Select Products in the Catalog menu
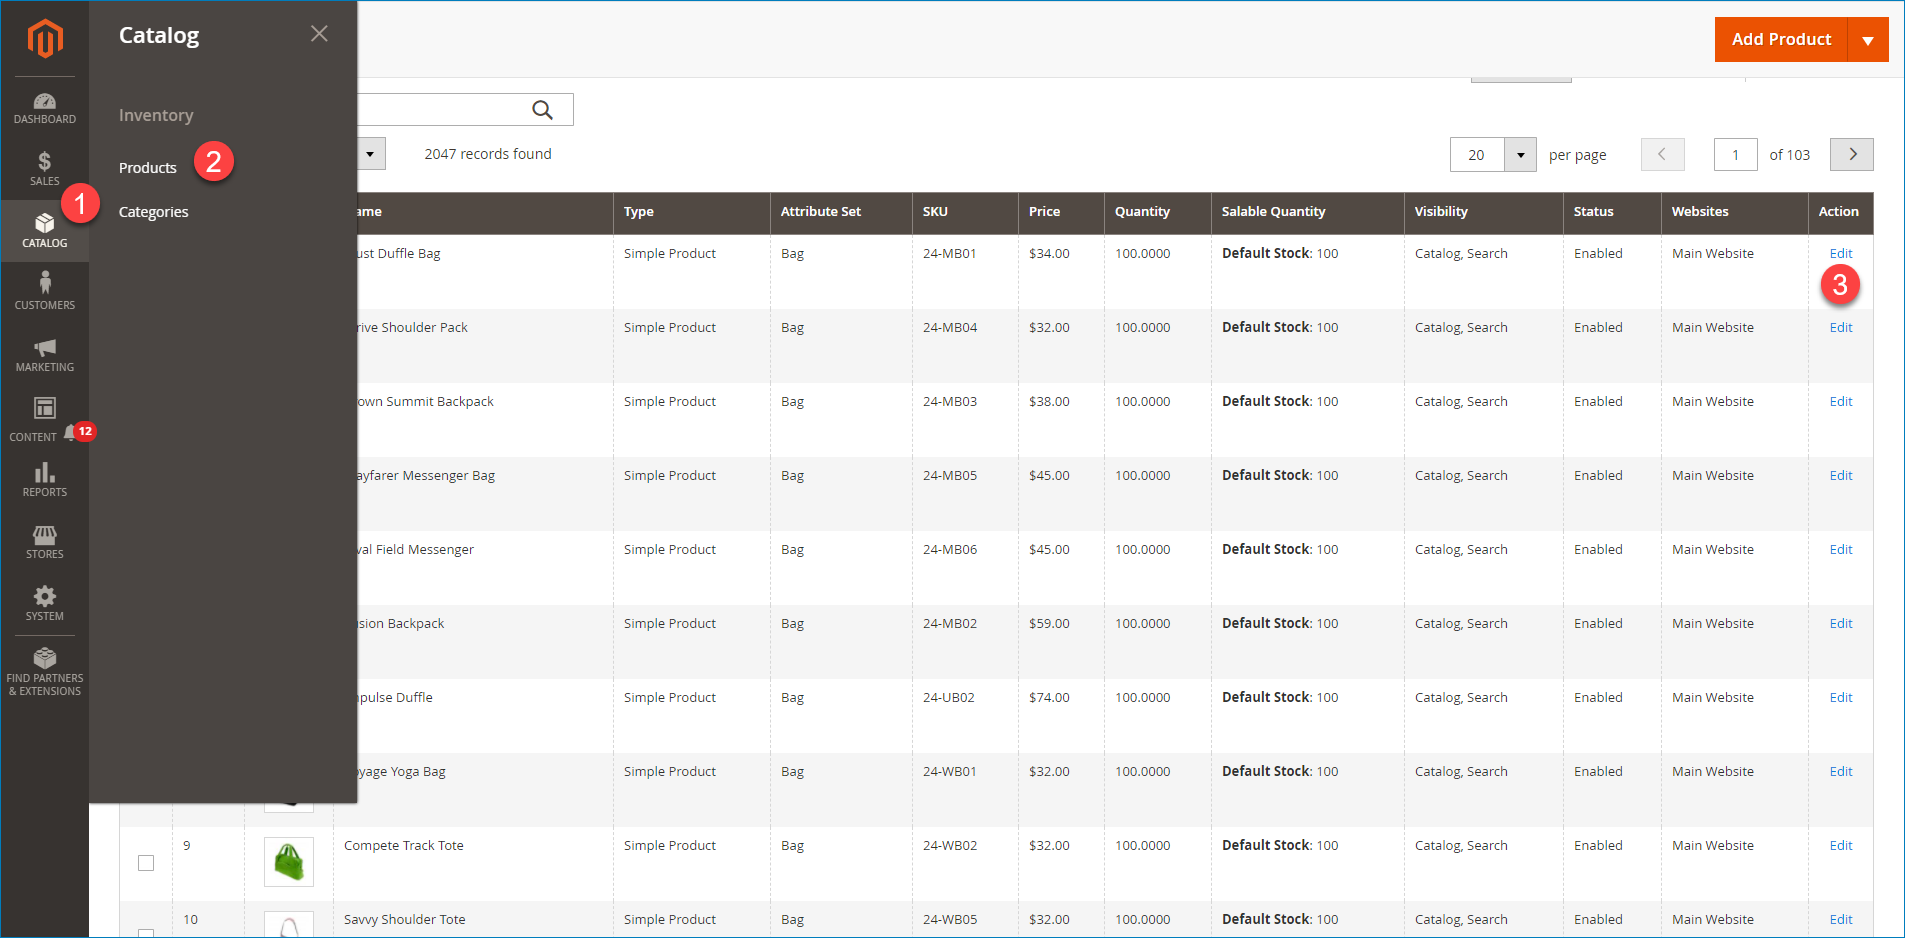The image size is (1905, 938). tap(147, 168)
